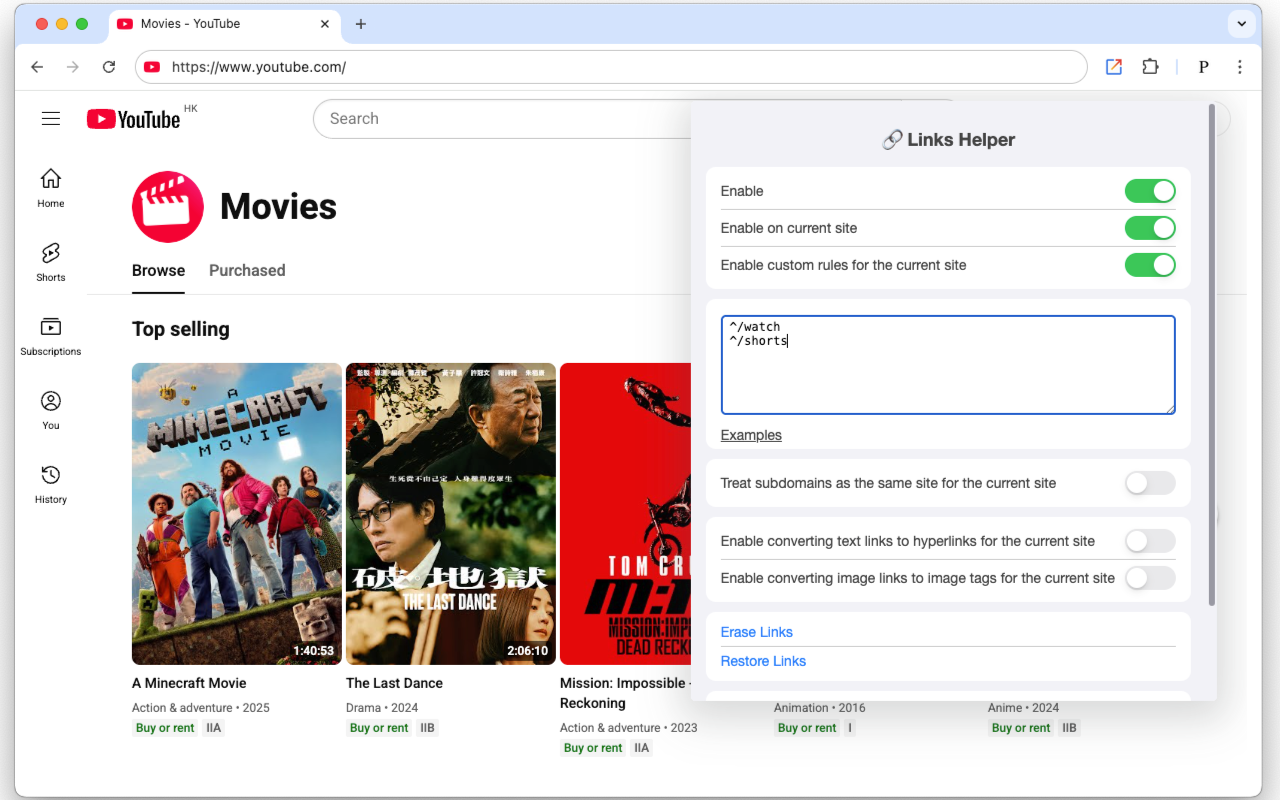
Task: Click Buy or rent for the 2024 Anime movie
Action: coord(1021,728)
